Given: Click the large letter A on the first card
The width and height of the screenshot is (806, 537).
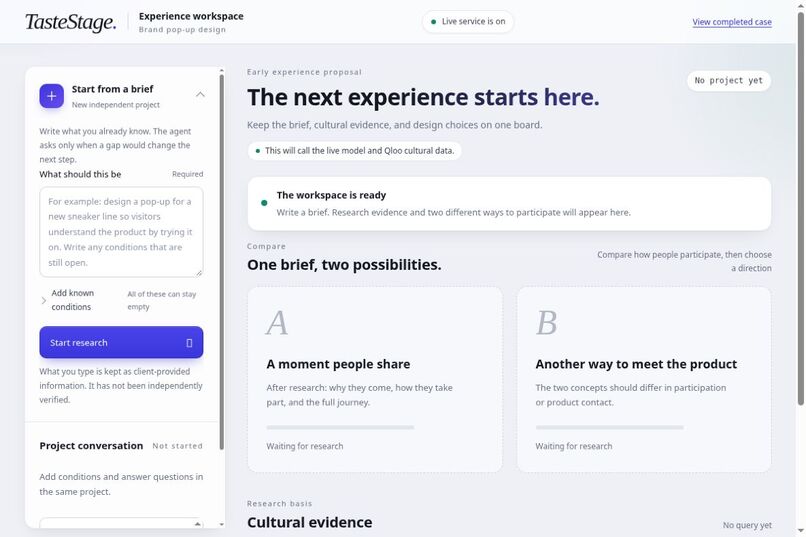Looking at the screenshot, I should [x=277, y=323].
